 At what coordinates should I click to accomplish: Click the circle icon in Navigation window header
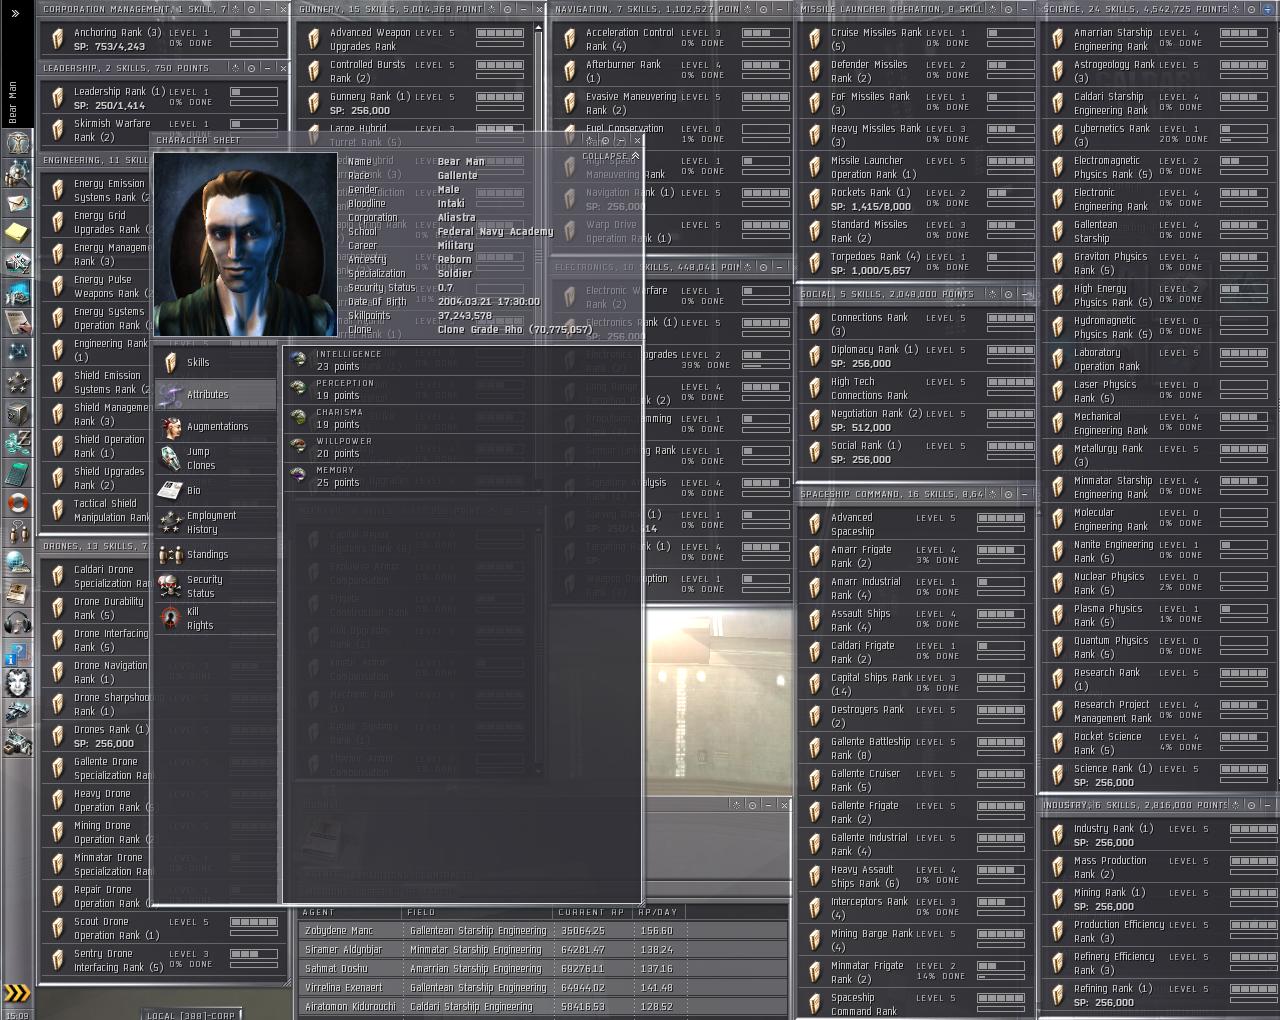[x=764, y=9]
